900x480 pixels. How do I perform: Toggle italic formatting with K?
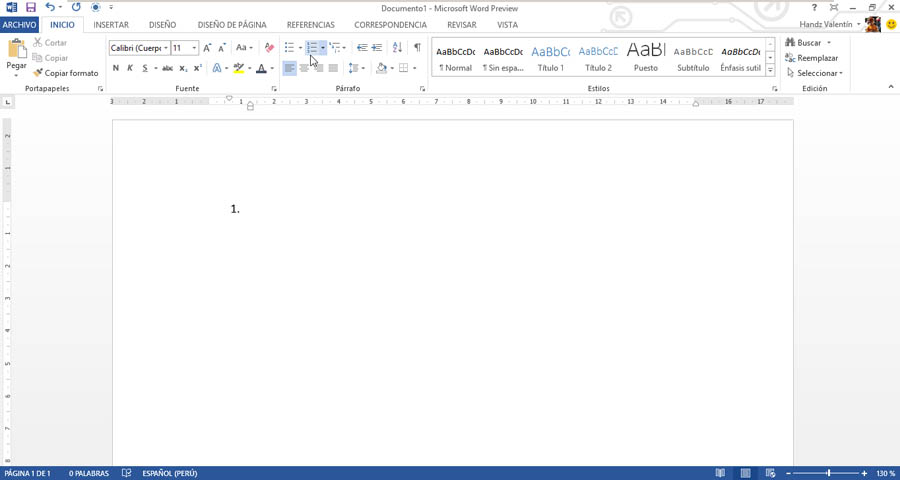pos(130,69)
